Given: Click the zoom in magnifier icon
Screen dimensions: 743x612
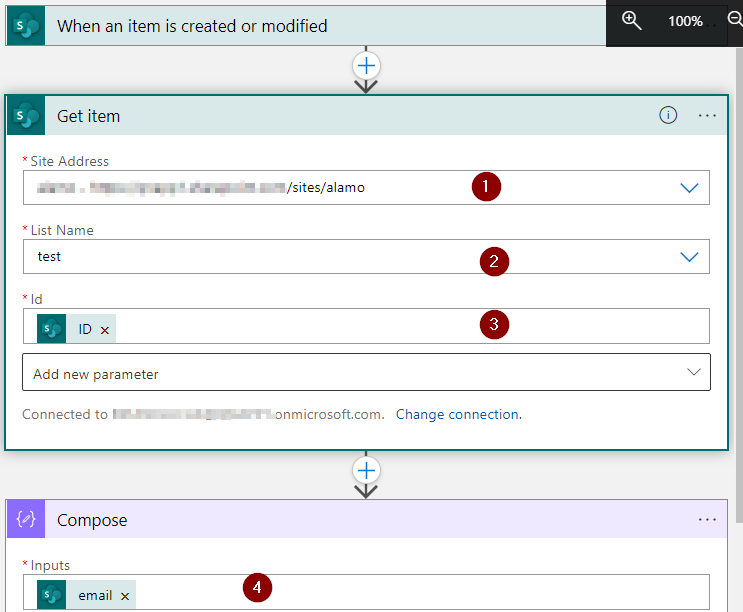Looking at the screenshot, I should coord(631,20).
